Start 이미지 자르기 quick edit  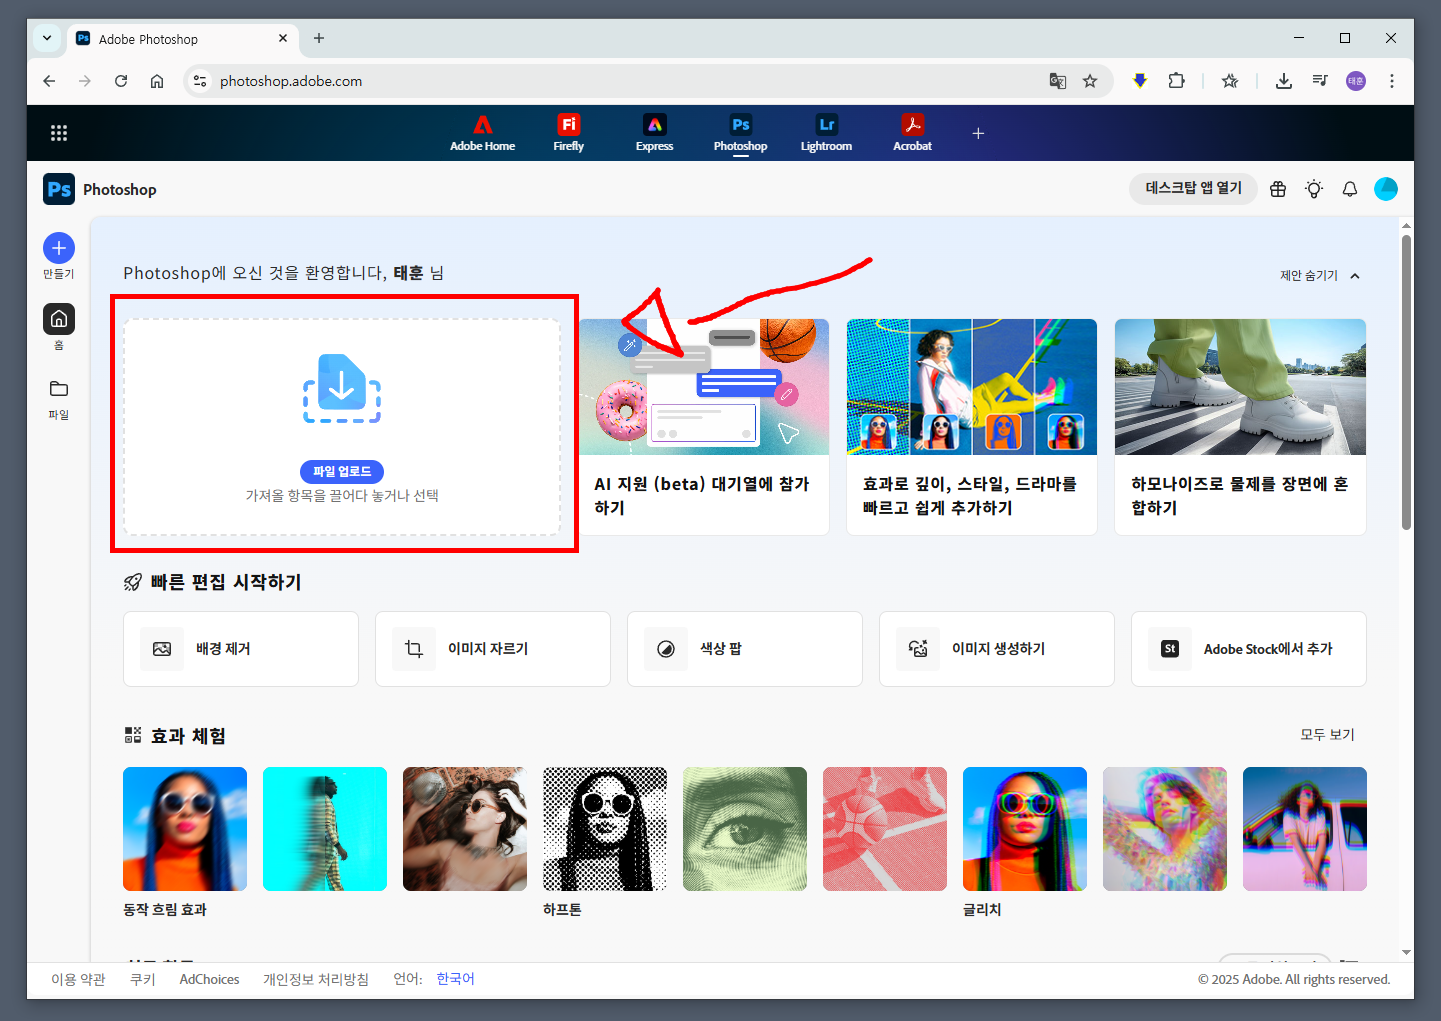(493, 649)
